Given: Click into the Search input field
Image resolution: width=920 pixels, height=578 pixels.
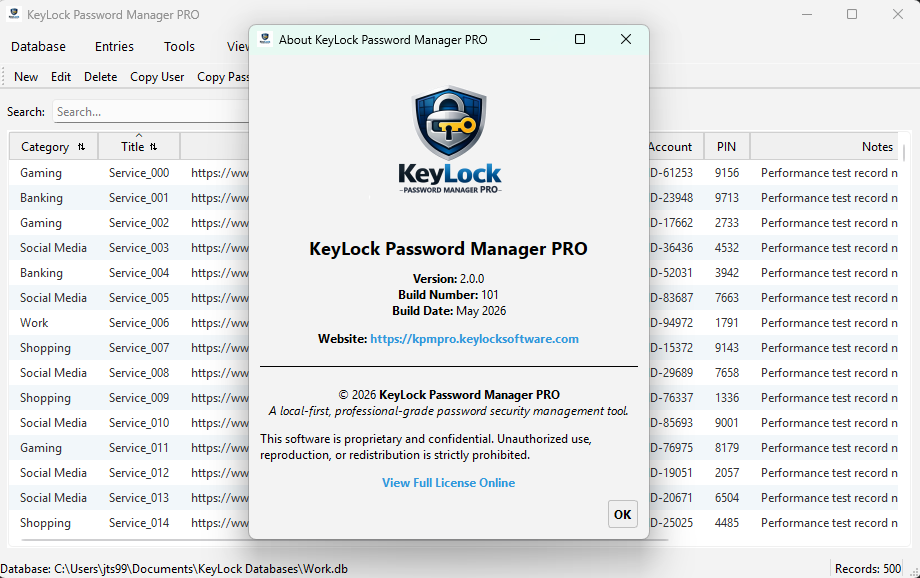Looking at the screenshot, I should (151, 111).
